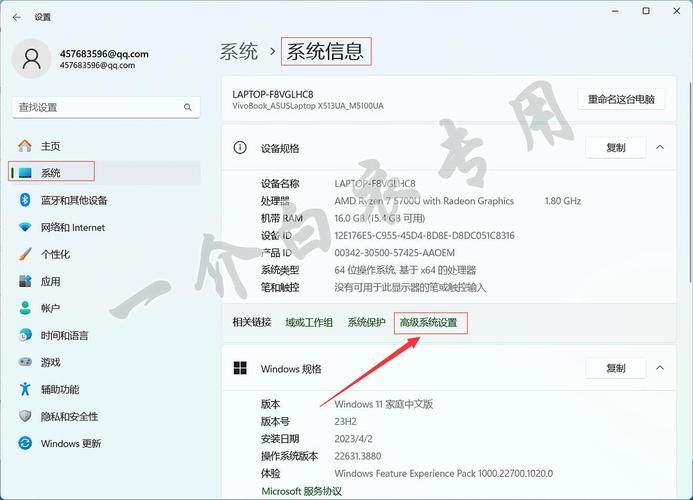The width and height of the screenshot is (693, 500).
Task: Click the Windows Feature Experience Pack text
Action: (x=444, y=473)
